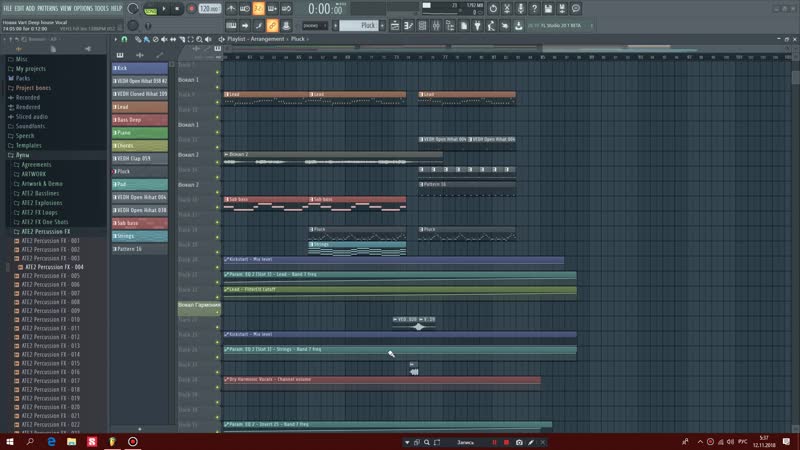Select the Lead pattern in picker
Viewport: 800px width, 450px height.
[140, 107]
